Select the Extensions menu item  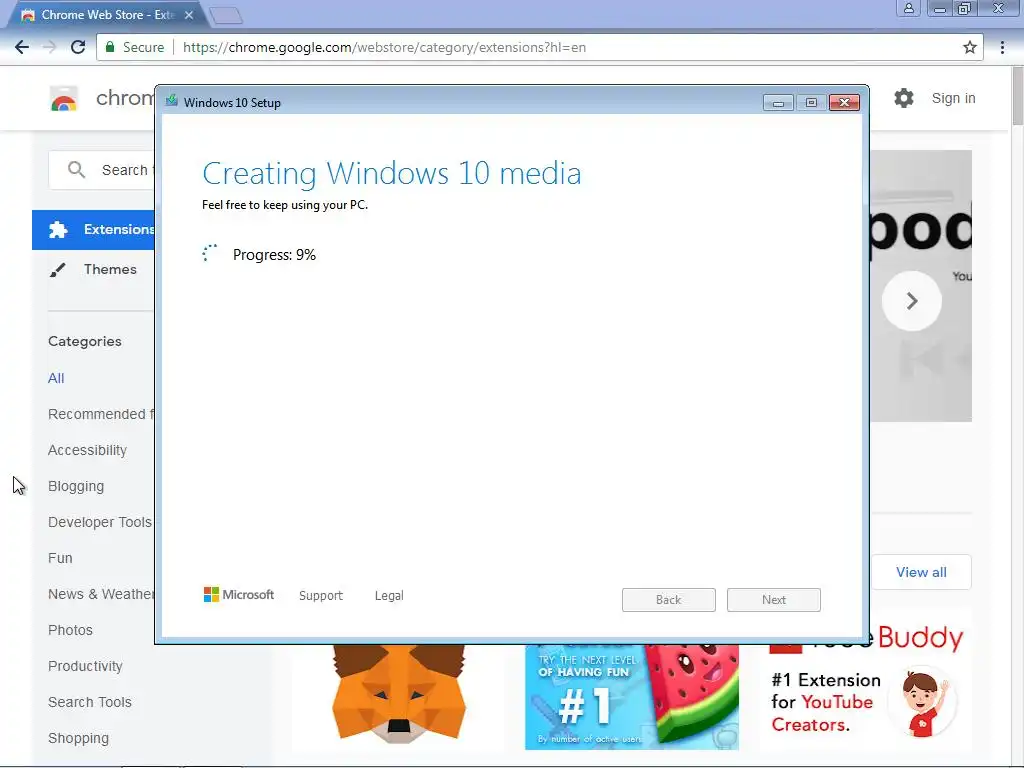(93, 229)
